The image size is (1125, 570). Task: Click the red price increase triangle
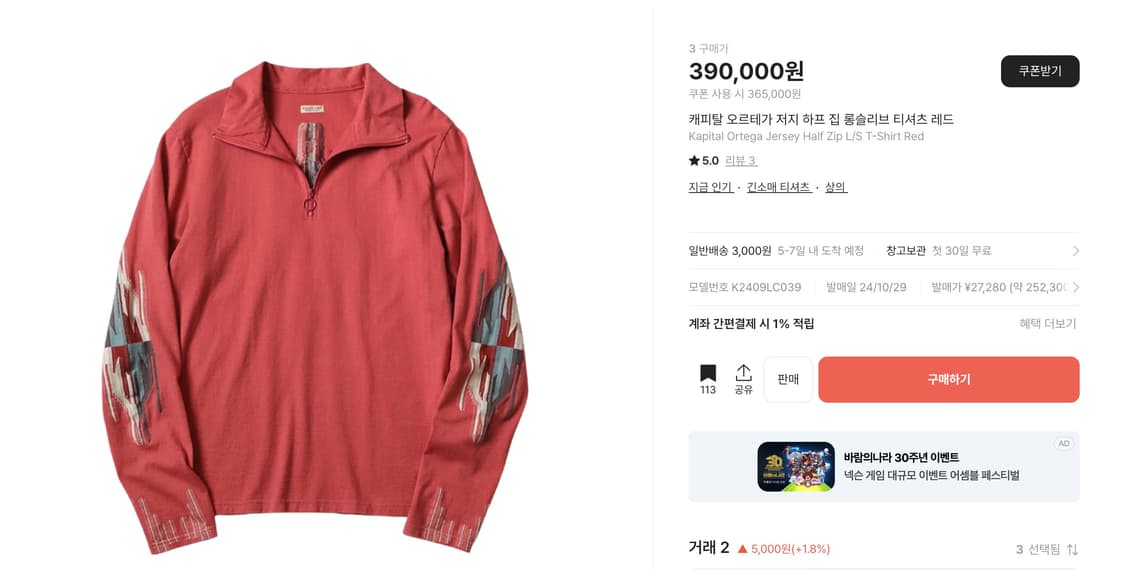743,549
